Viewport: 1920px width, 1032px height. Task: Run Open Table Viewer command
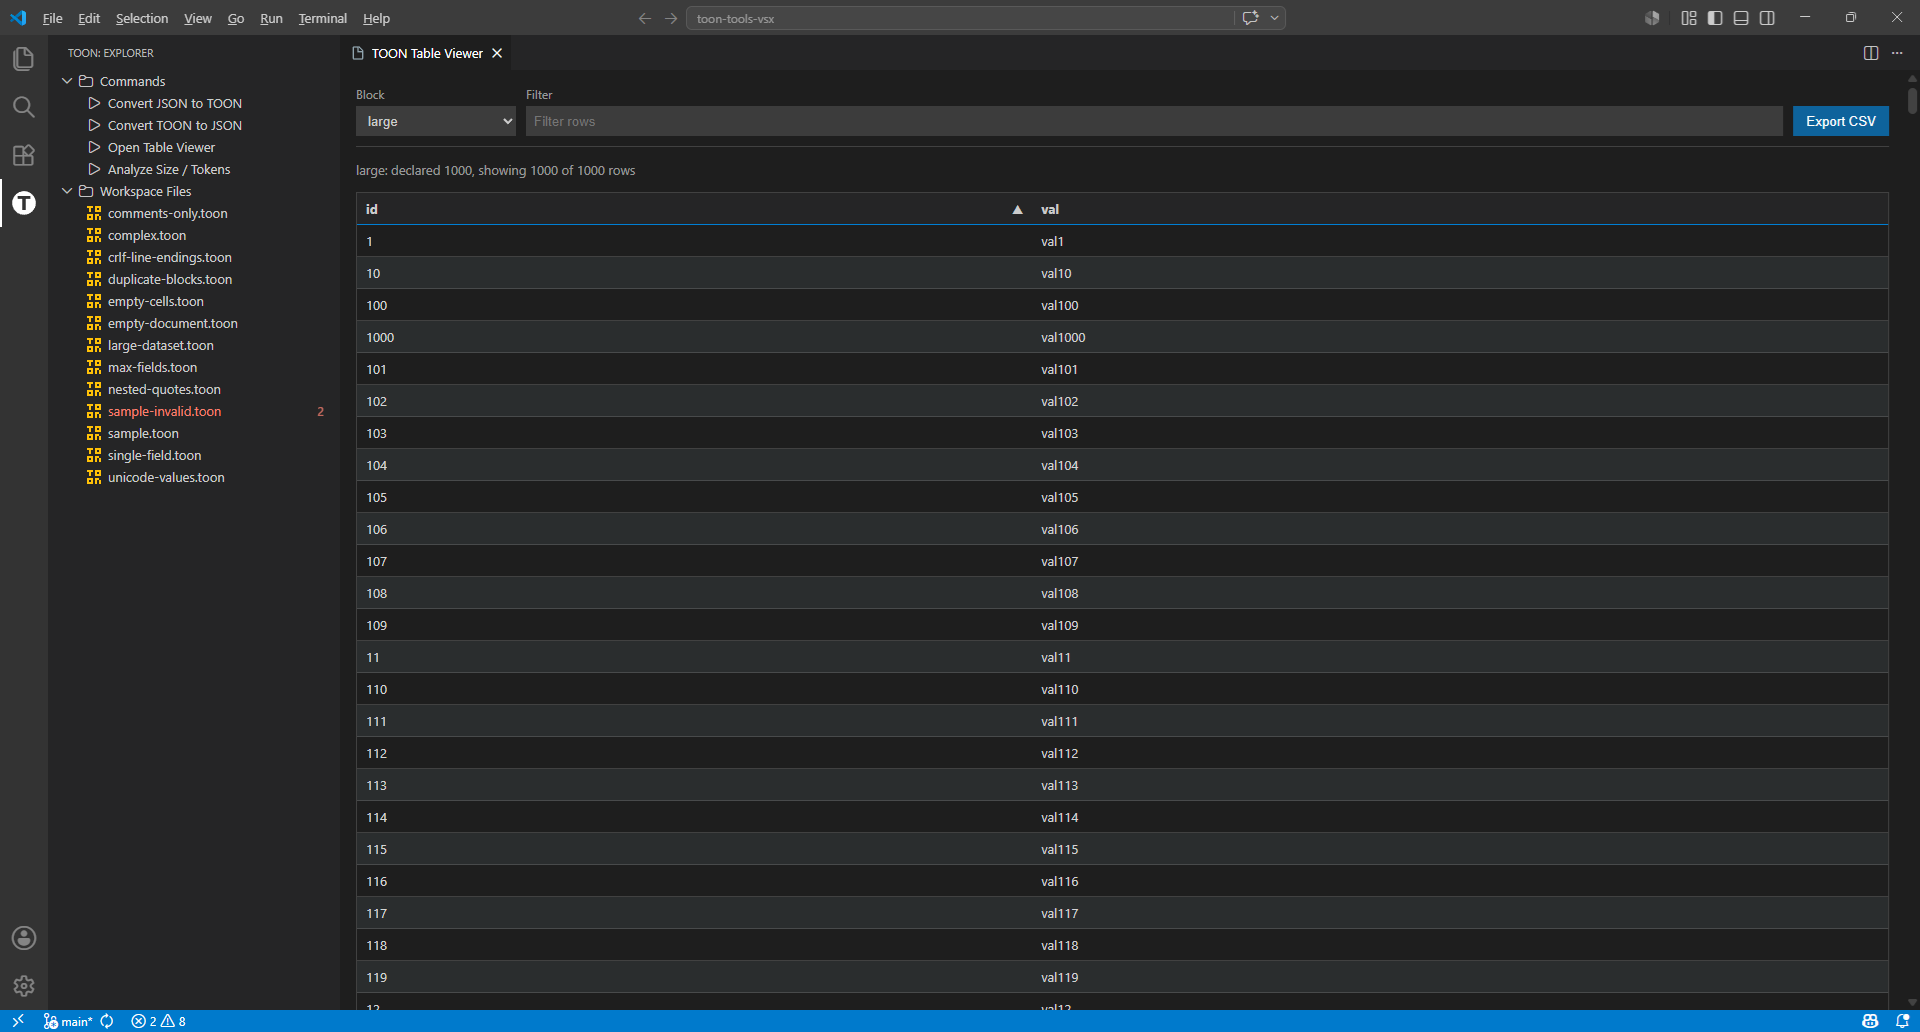tap(161, 147)
